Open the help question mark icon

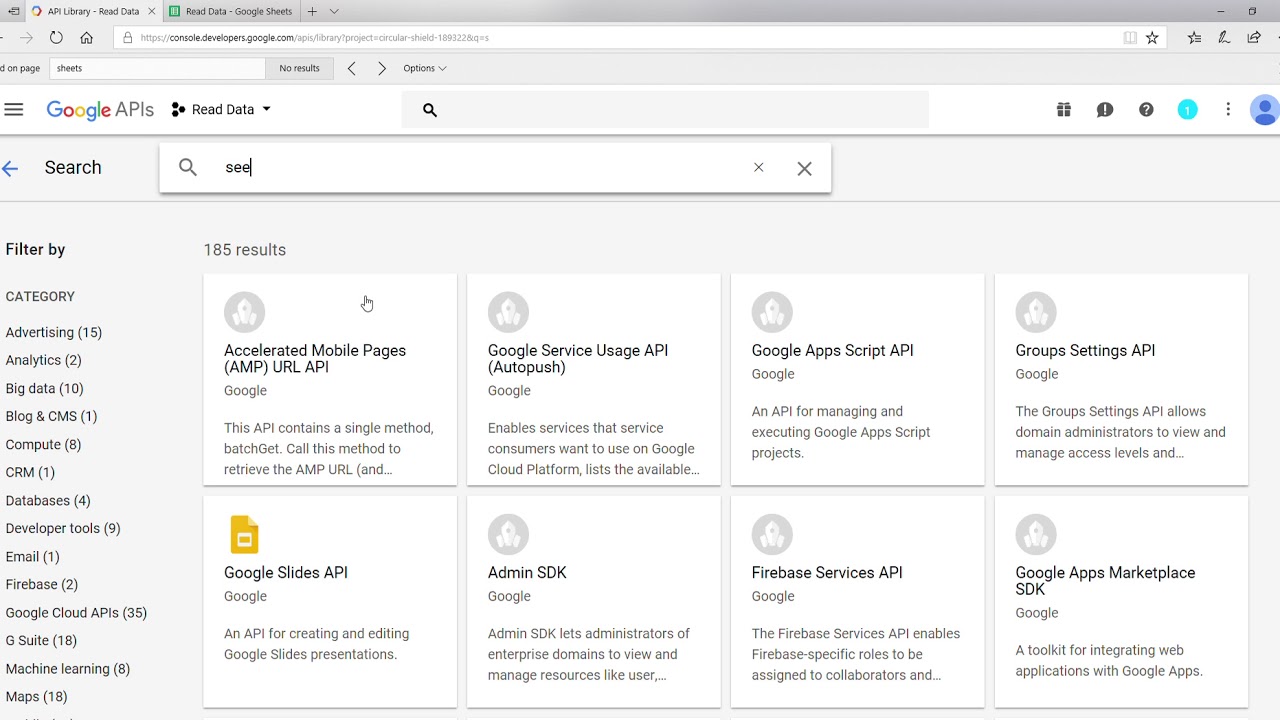(x=1146, y=110)
